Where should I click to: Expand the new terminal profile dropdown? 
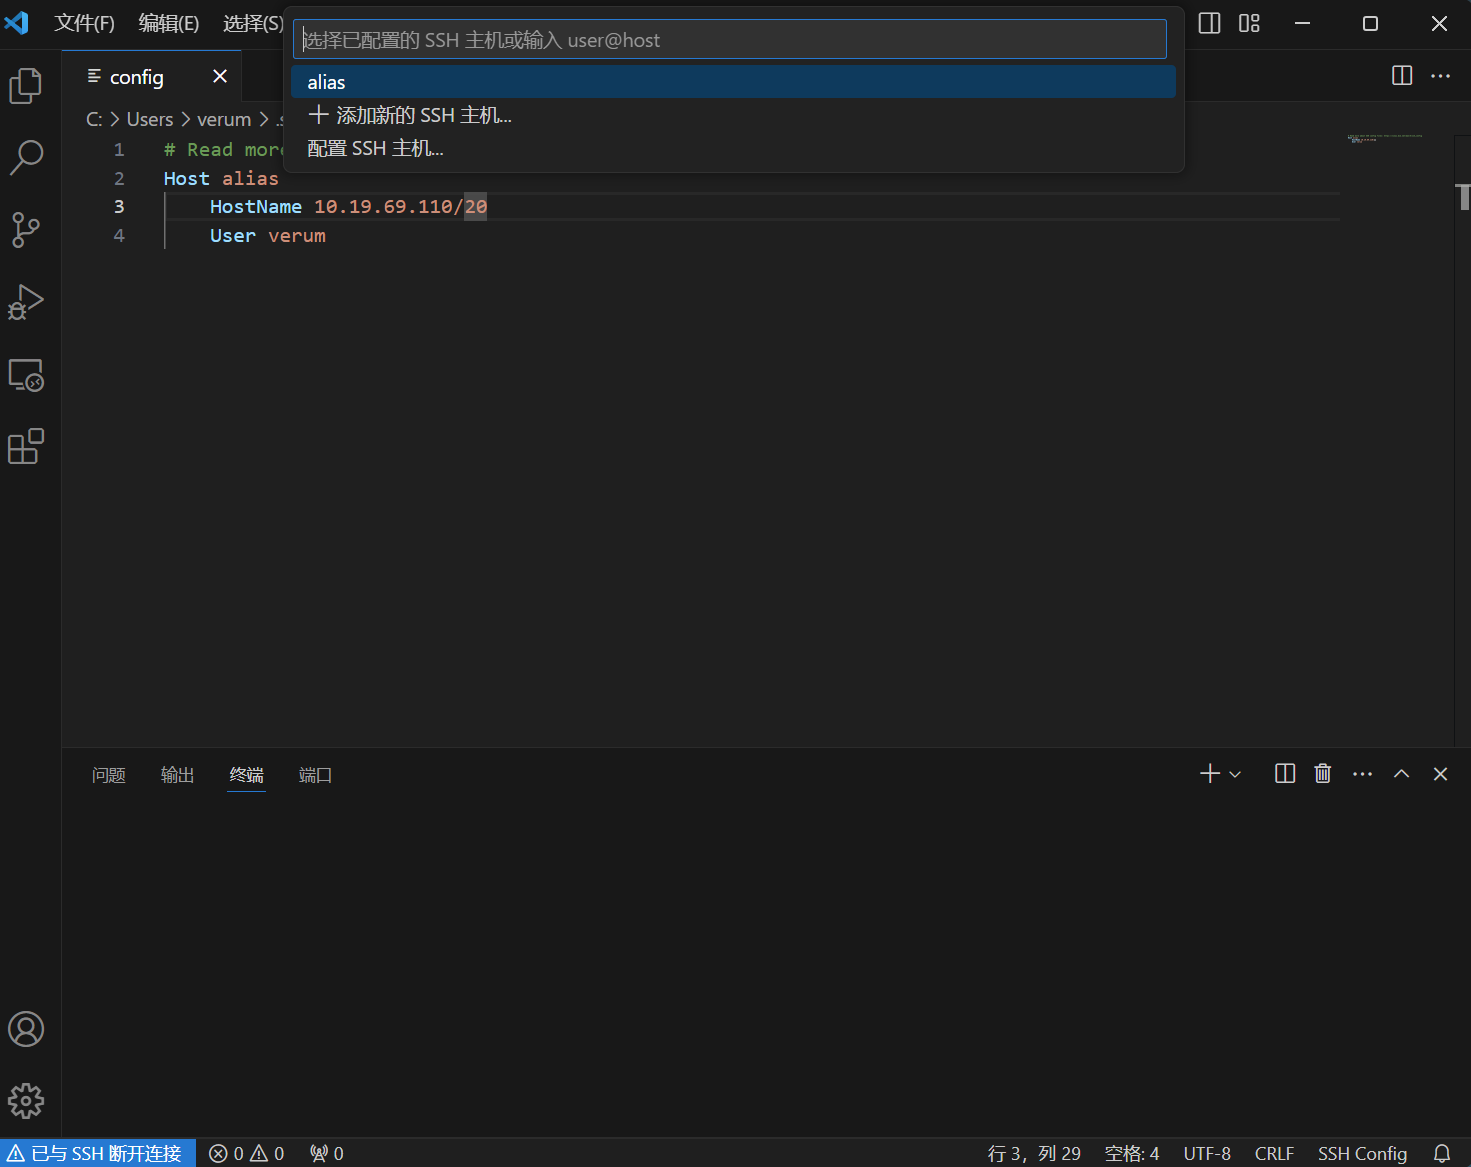(x=1235, y=774)
